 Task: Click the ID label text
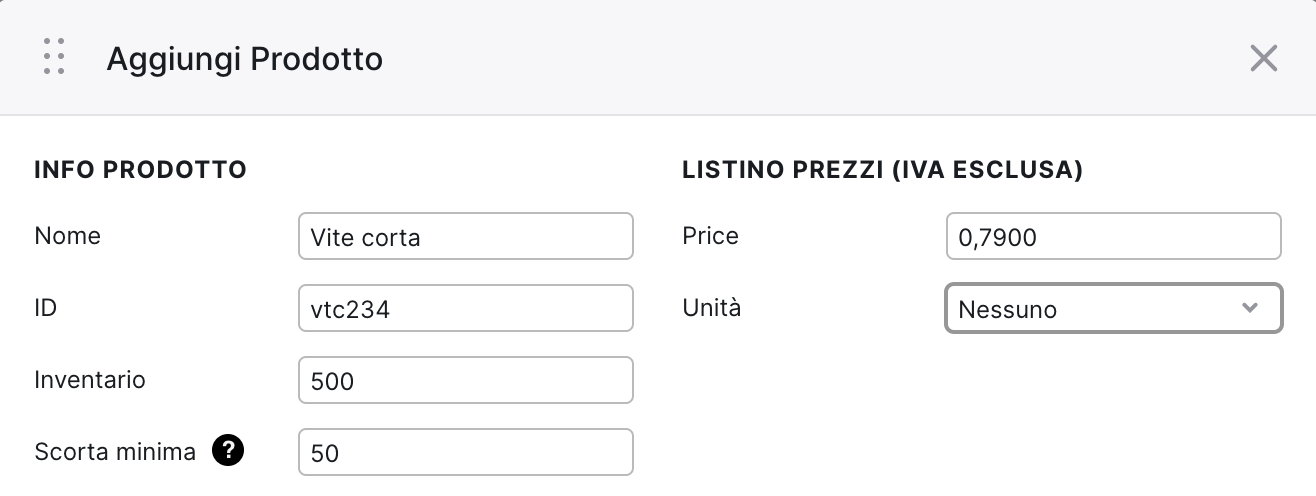tap(45, 308)
